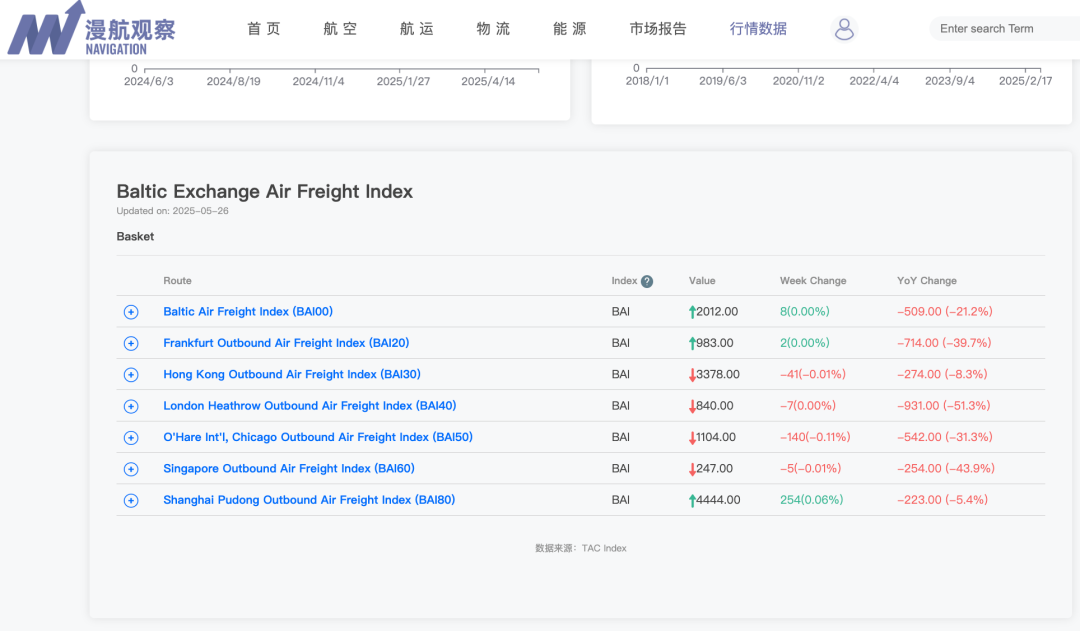
Task: Click the Updated on: 2025-05-26 text
Action: [x=172, y=211]
